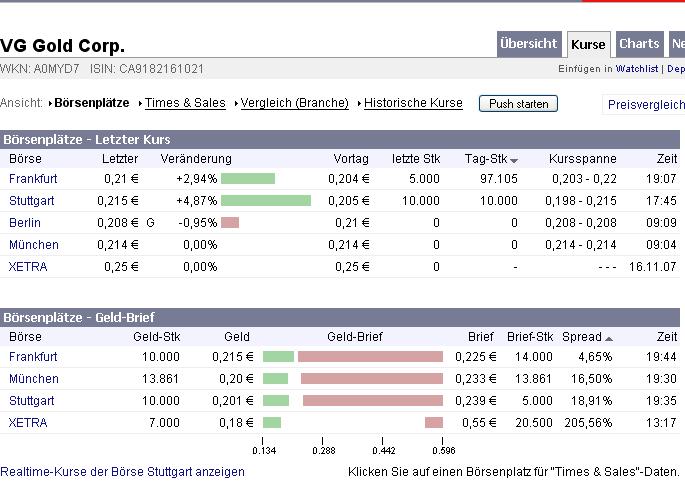This screenshot has width=685, height=486.
Task: Select the Börsenplätze view
Action: pos(92,103)
